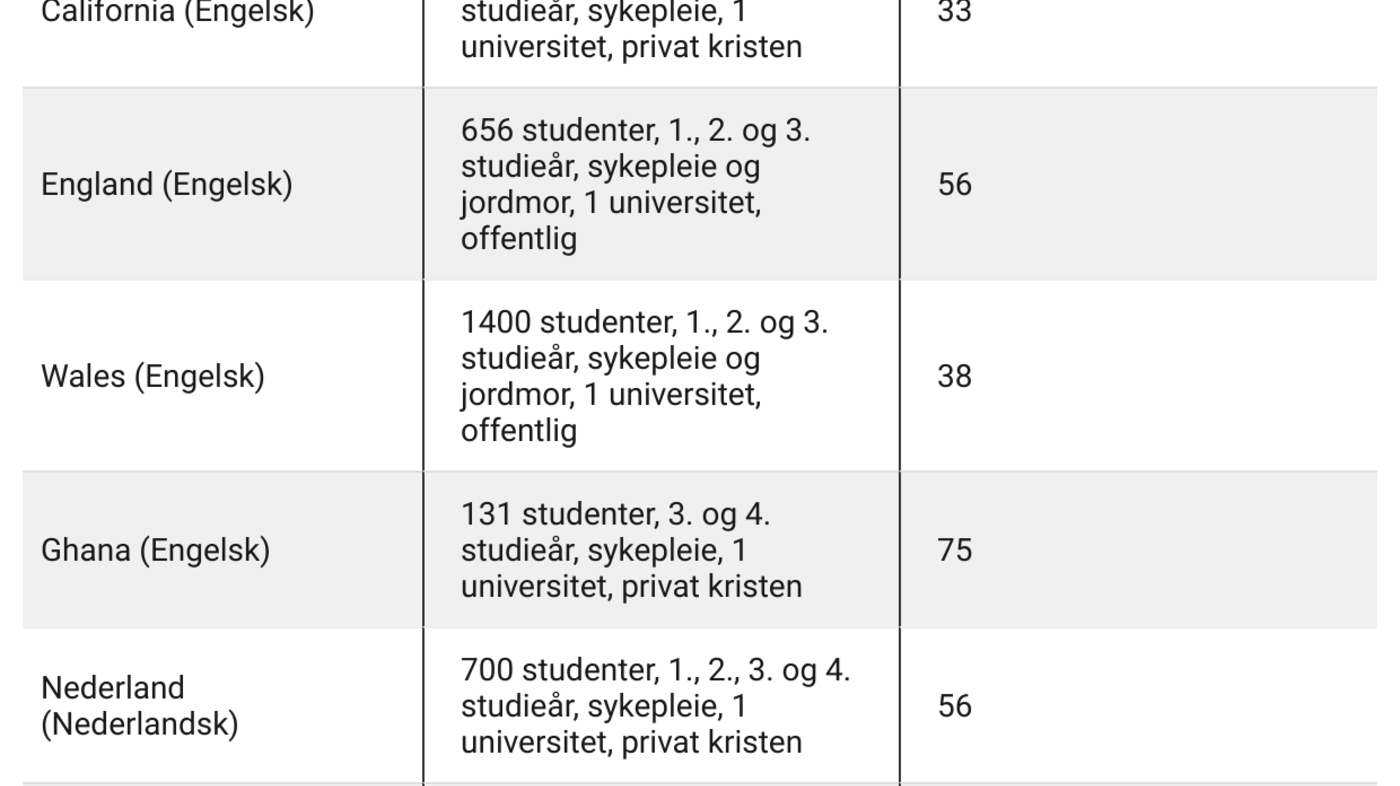Click the 1400 studenter description cell
Viewport: 1400px width, 786px height.
[x=661, y=376]
